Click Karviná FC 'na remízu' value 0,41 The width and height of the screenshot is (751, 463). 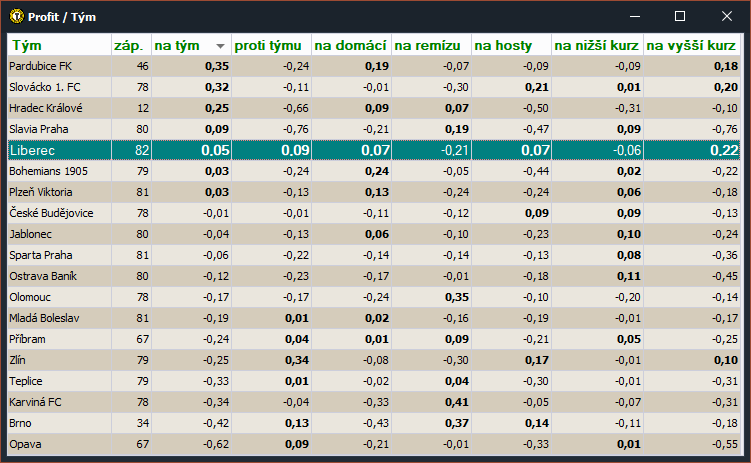click(x=457, y=402)
